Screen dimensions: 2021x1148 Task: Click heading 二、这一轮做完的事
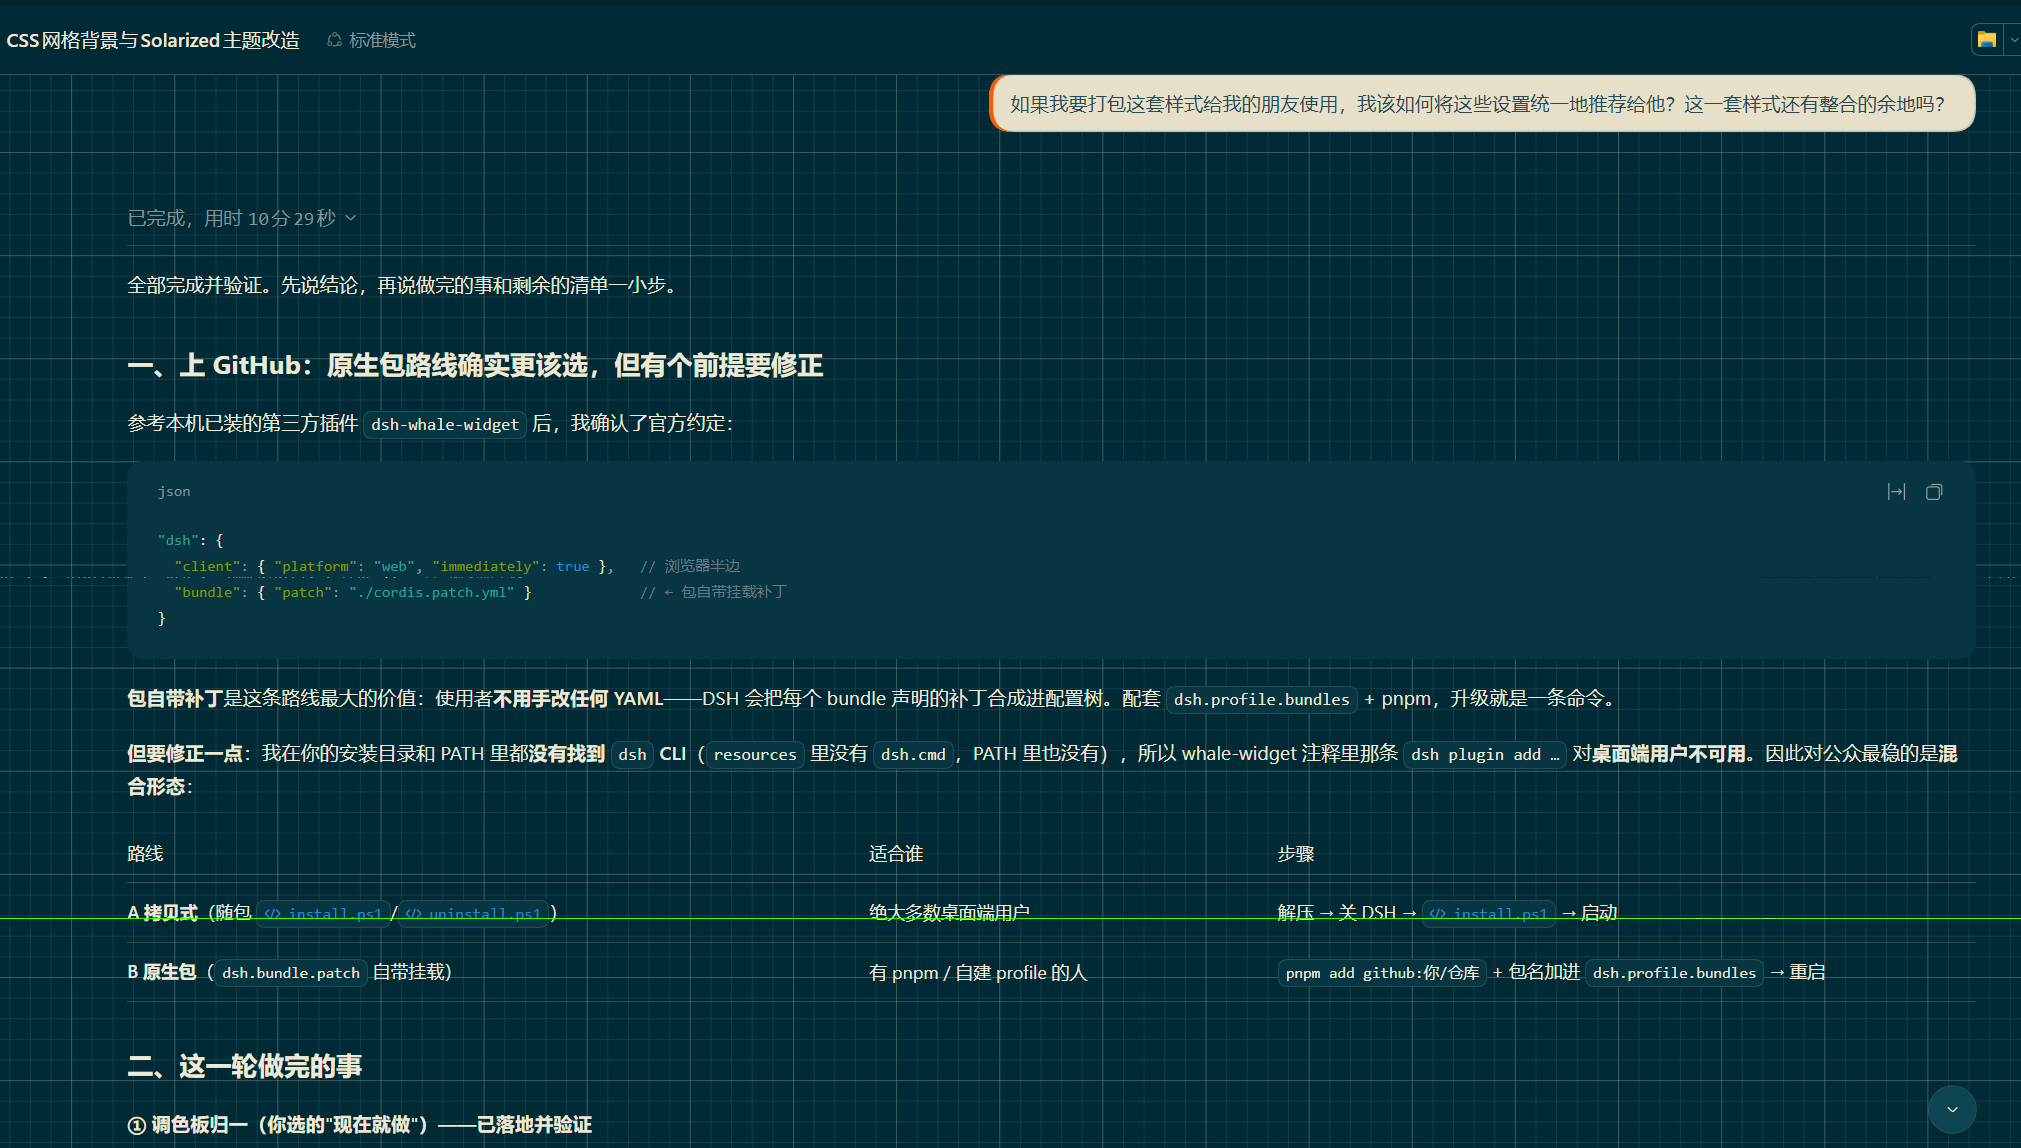[245, 1066]
